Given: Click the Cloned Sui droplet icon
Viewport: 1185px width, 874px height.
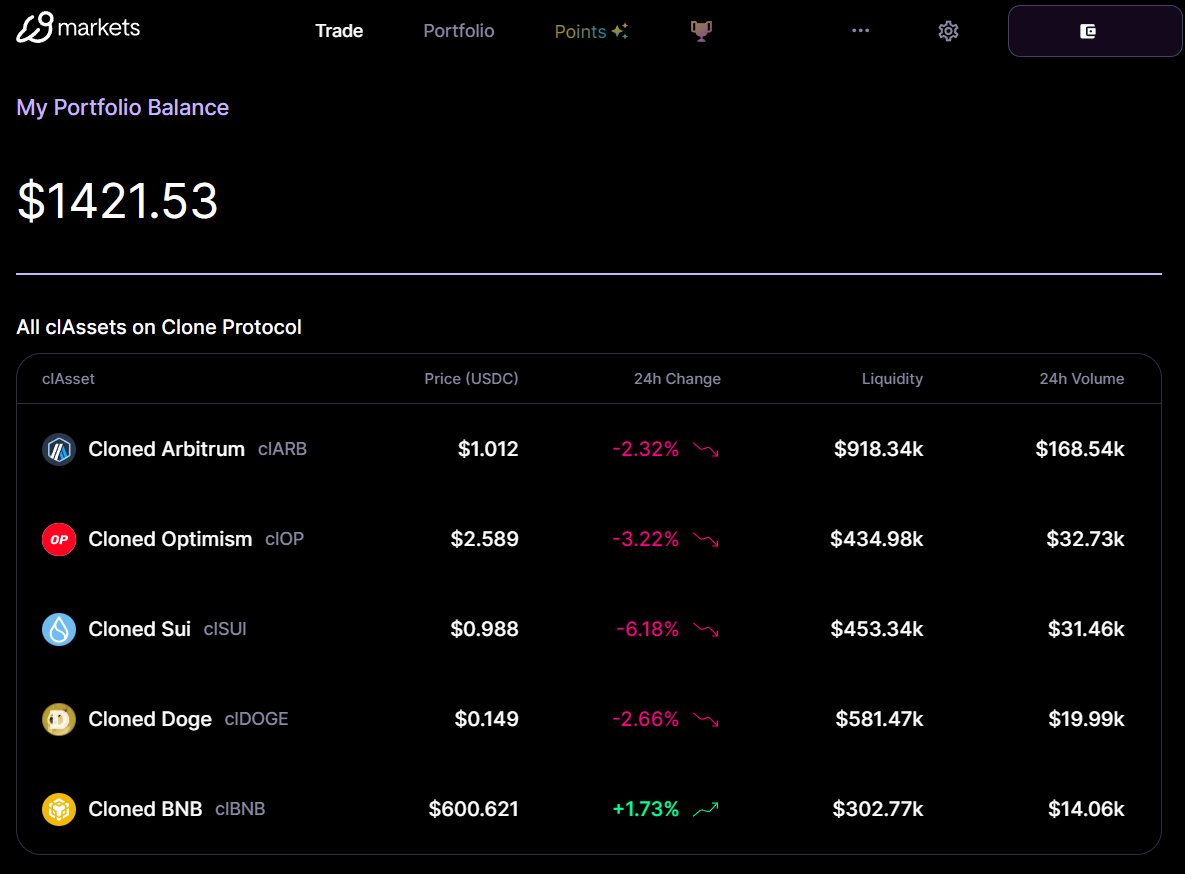Looking at the screenshot, I should coord(59,629).
